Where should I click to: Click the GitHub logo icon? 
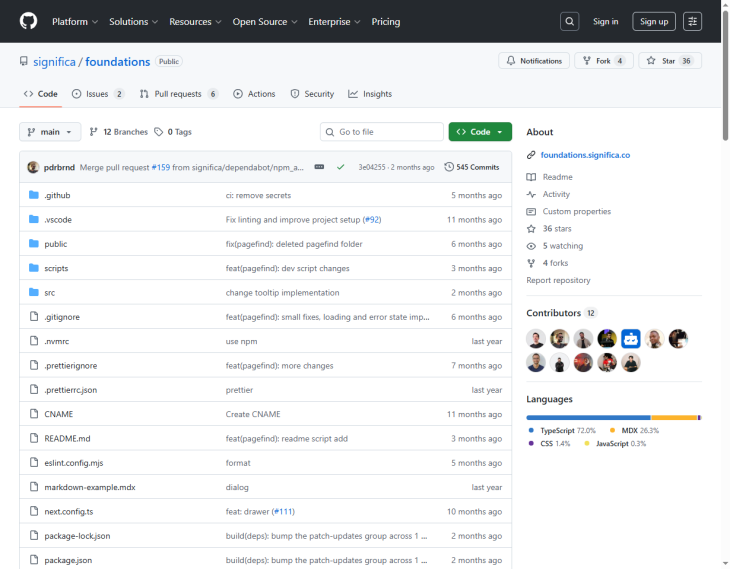click(28, 21)
